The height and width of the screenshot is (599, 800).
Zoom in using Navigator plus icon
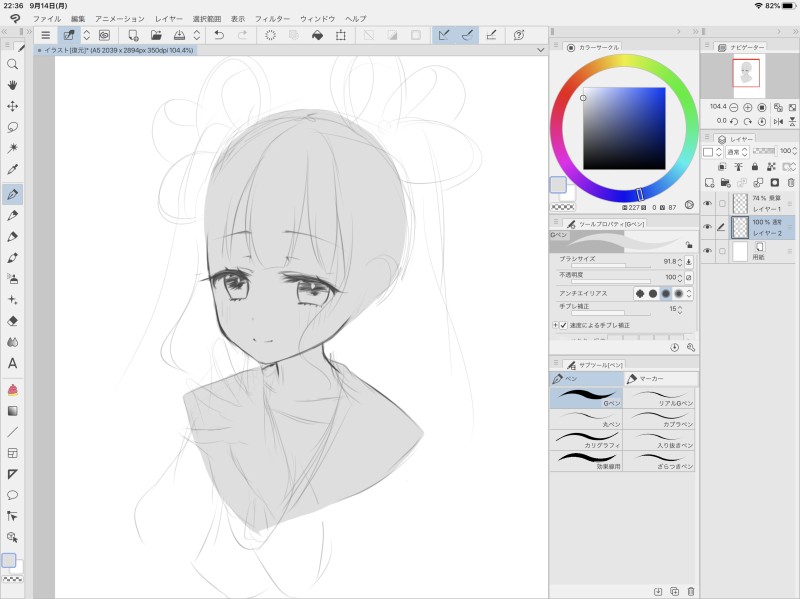click(747, 107)
